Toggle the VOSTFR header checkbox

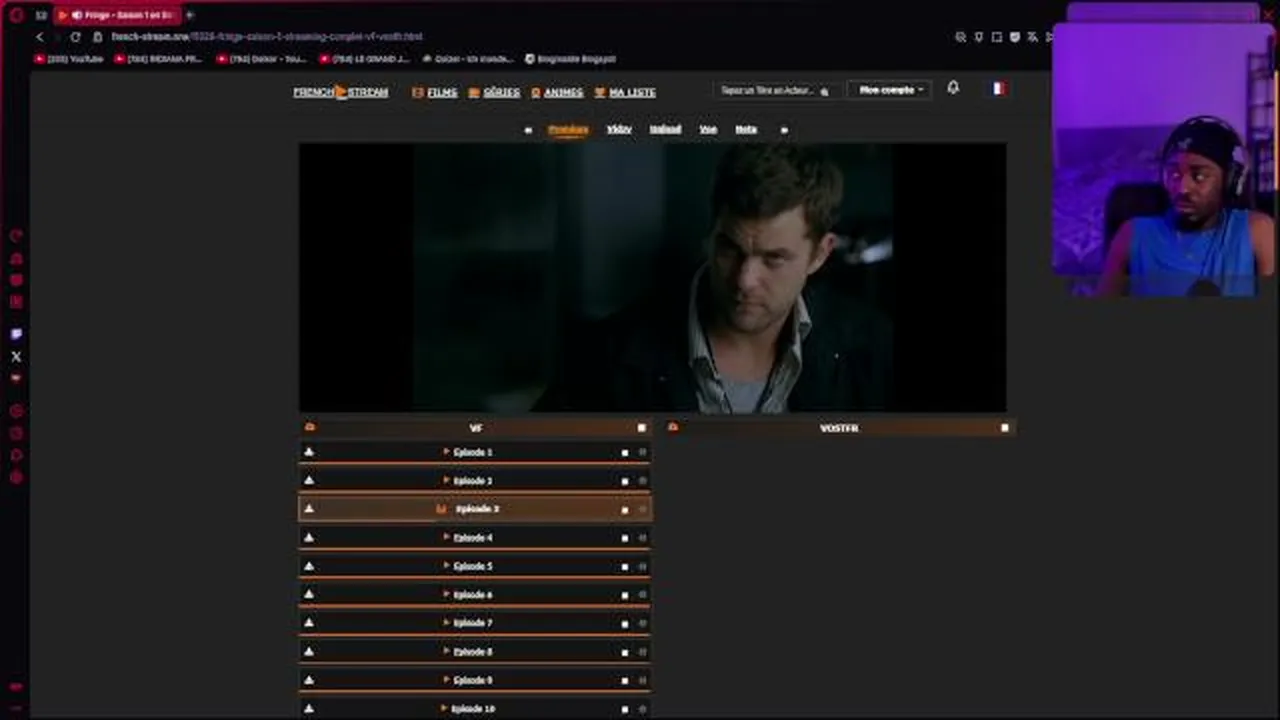[1005, 428]
